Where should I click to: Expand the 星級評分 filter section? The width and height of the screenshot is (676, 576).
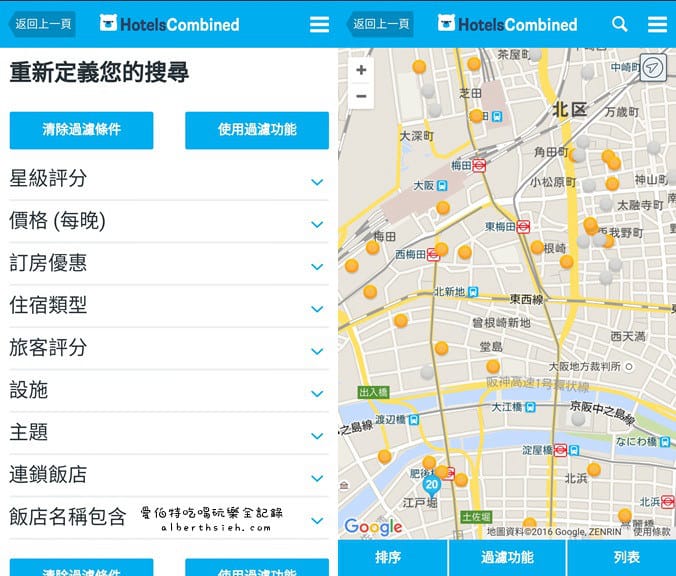click(169, 179)
